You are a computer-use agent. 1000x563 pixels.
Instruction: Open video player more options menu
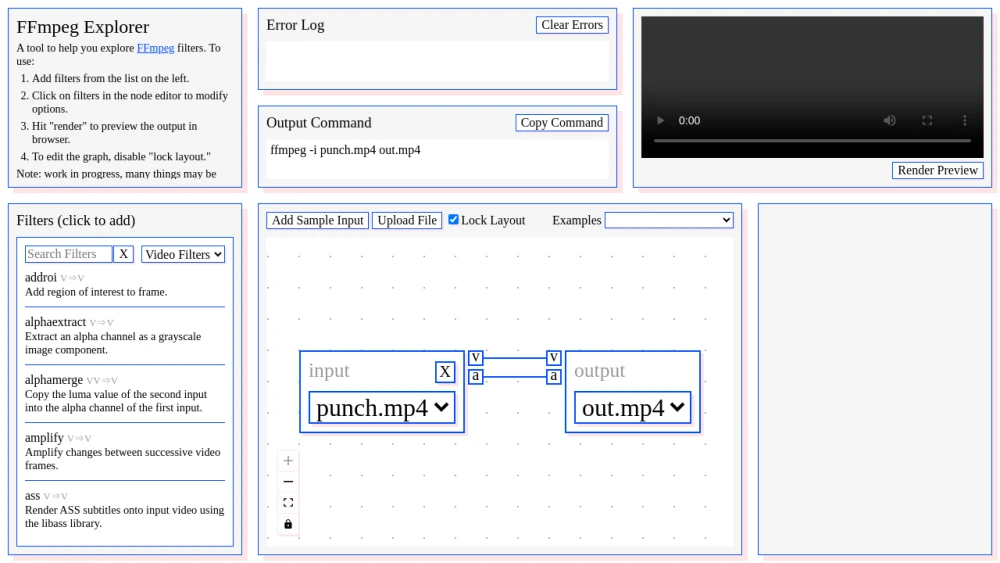[964, 121]
